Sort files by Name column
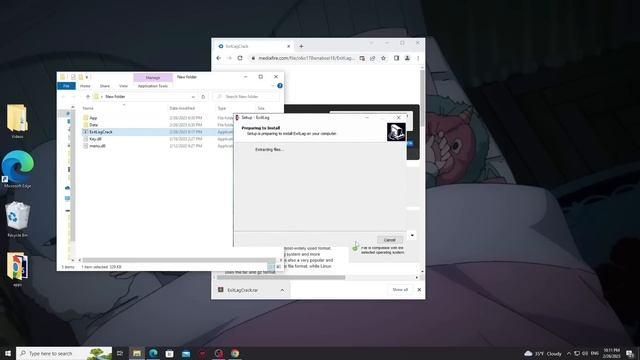 [x=88, y=108]
